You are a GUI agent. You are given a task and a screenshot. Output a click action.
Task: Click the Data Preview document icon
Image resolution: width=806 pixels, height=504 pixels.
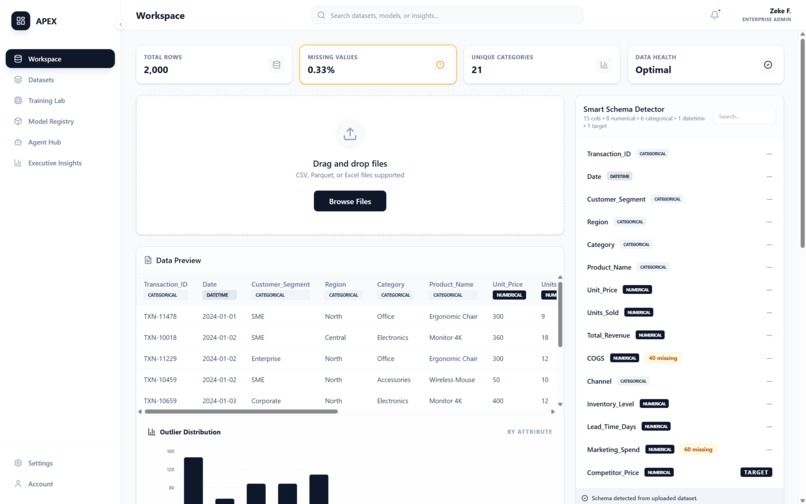click(x=148, y=260)
